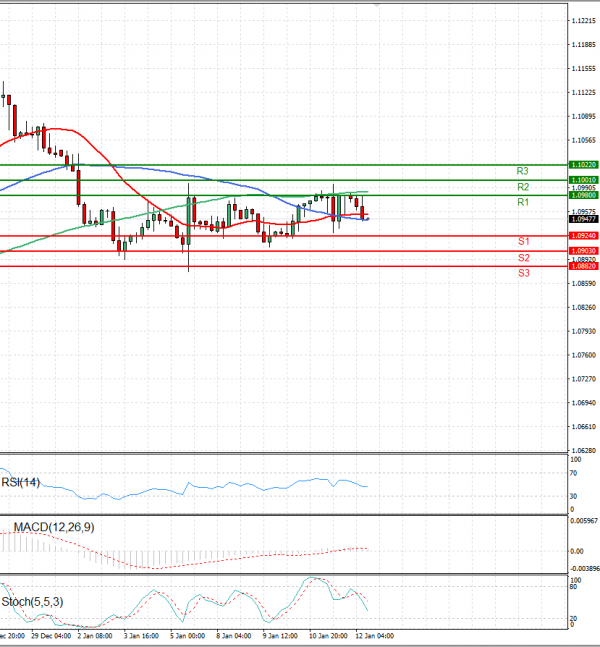Click the 9 Jan 12:00 time label
The image size is (600, 647).
point(280,636)
